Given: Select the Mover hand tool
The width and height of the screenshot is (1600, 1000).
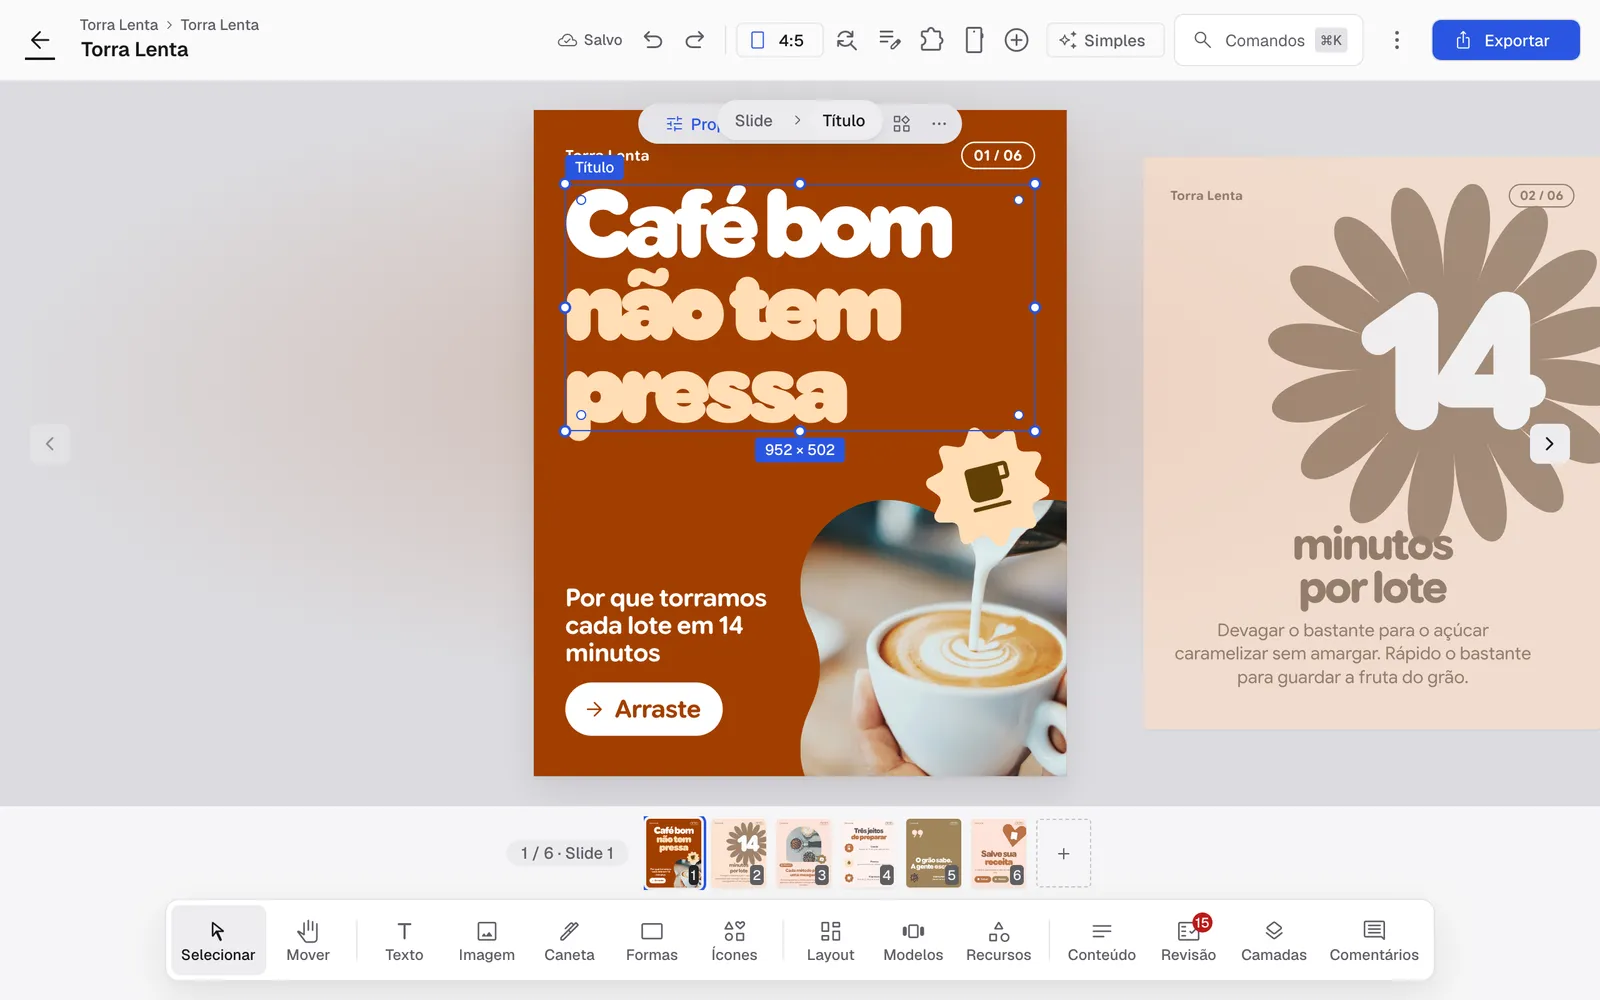Looking at the screenshot, I should 308,941.
